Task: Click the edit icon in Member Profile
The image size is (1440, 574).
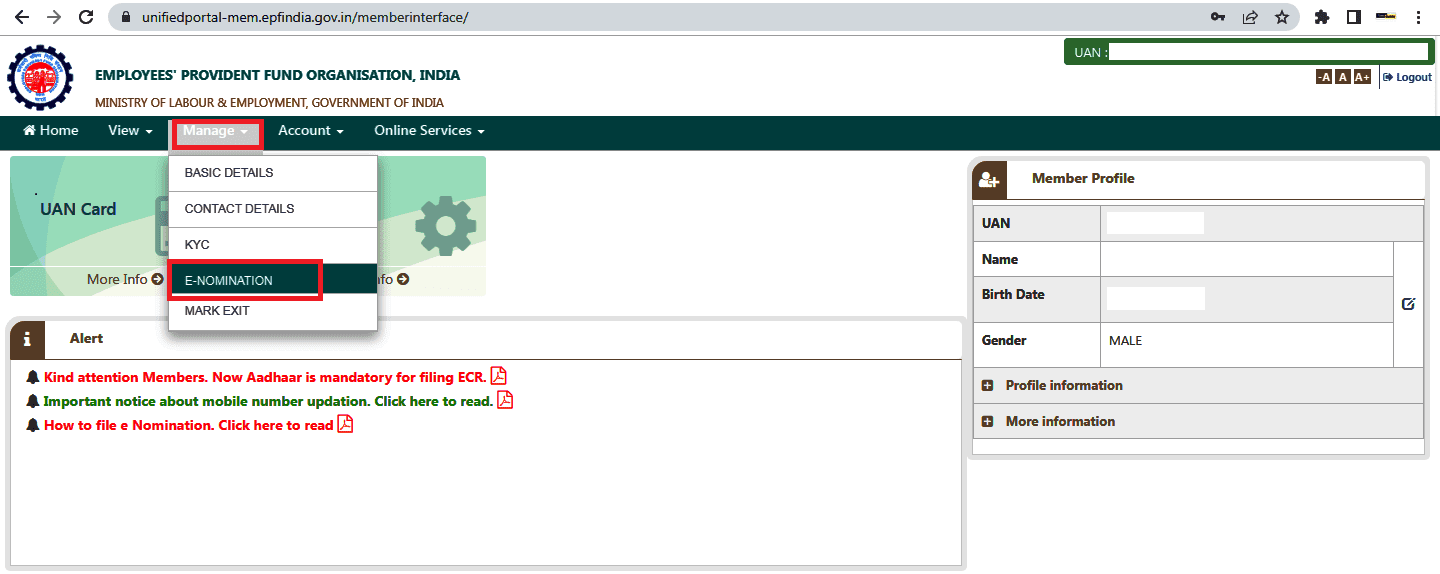Action: (1408, 304)
